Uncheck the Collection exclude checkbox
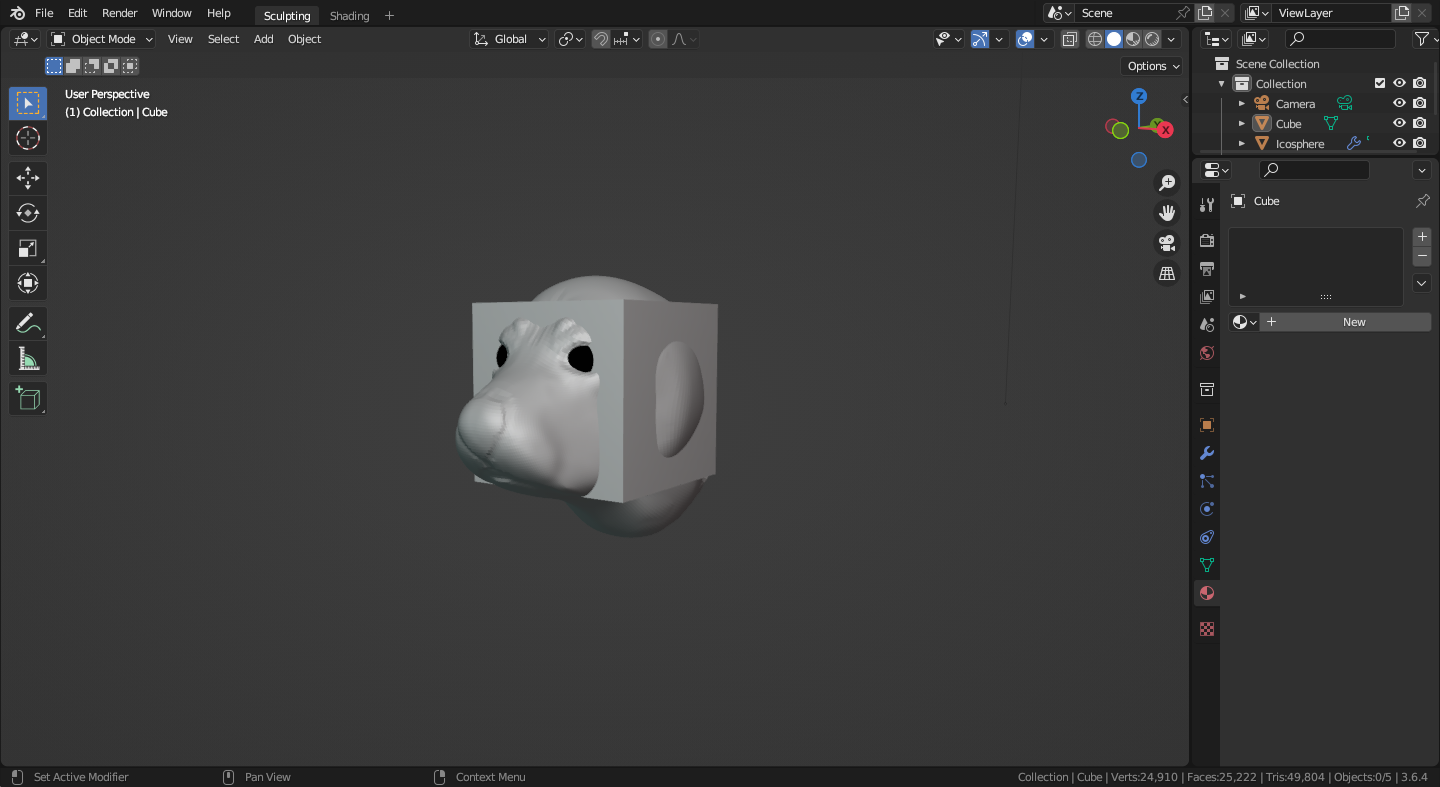Screen dimensions: 1440x787 1380,84
